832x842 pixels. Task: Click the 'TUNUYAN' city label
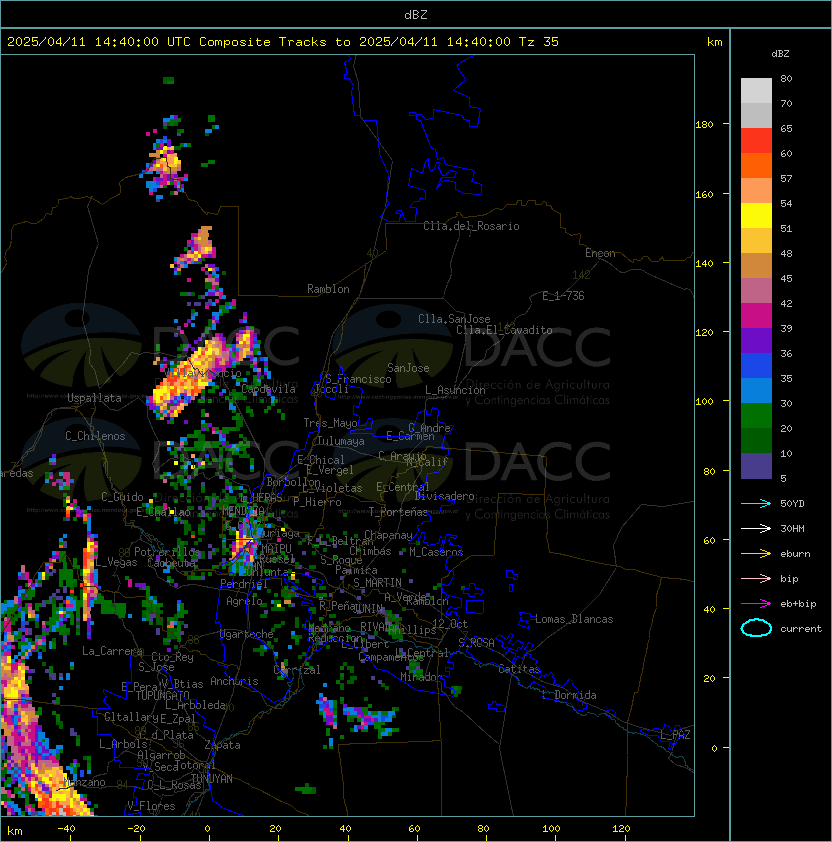pyautogui.click(x=212, y=779)
